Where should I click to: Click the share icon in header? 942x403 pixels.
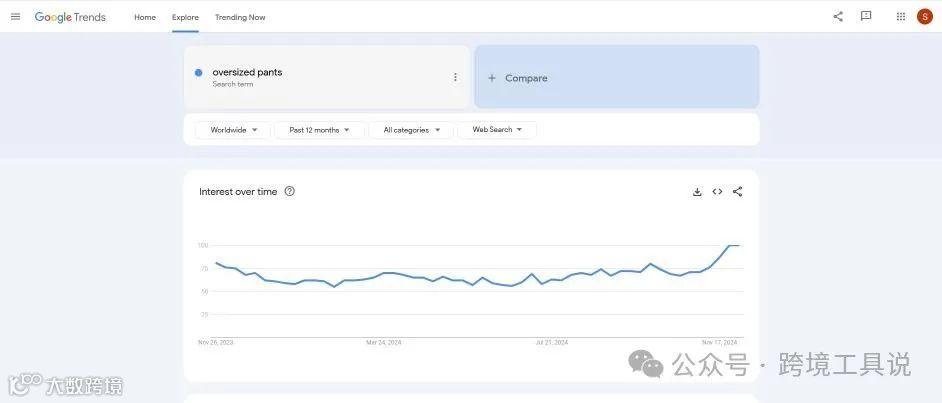click(x=838, y=17)
